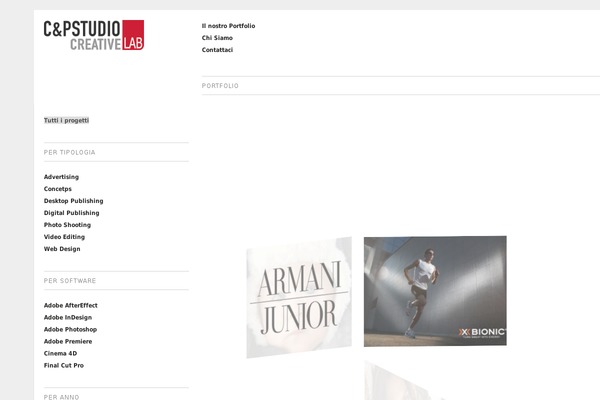
Task: Select Adobe Photoshop software filter
Action: 70,330
